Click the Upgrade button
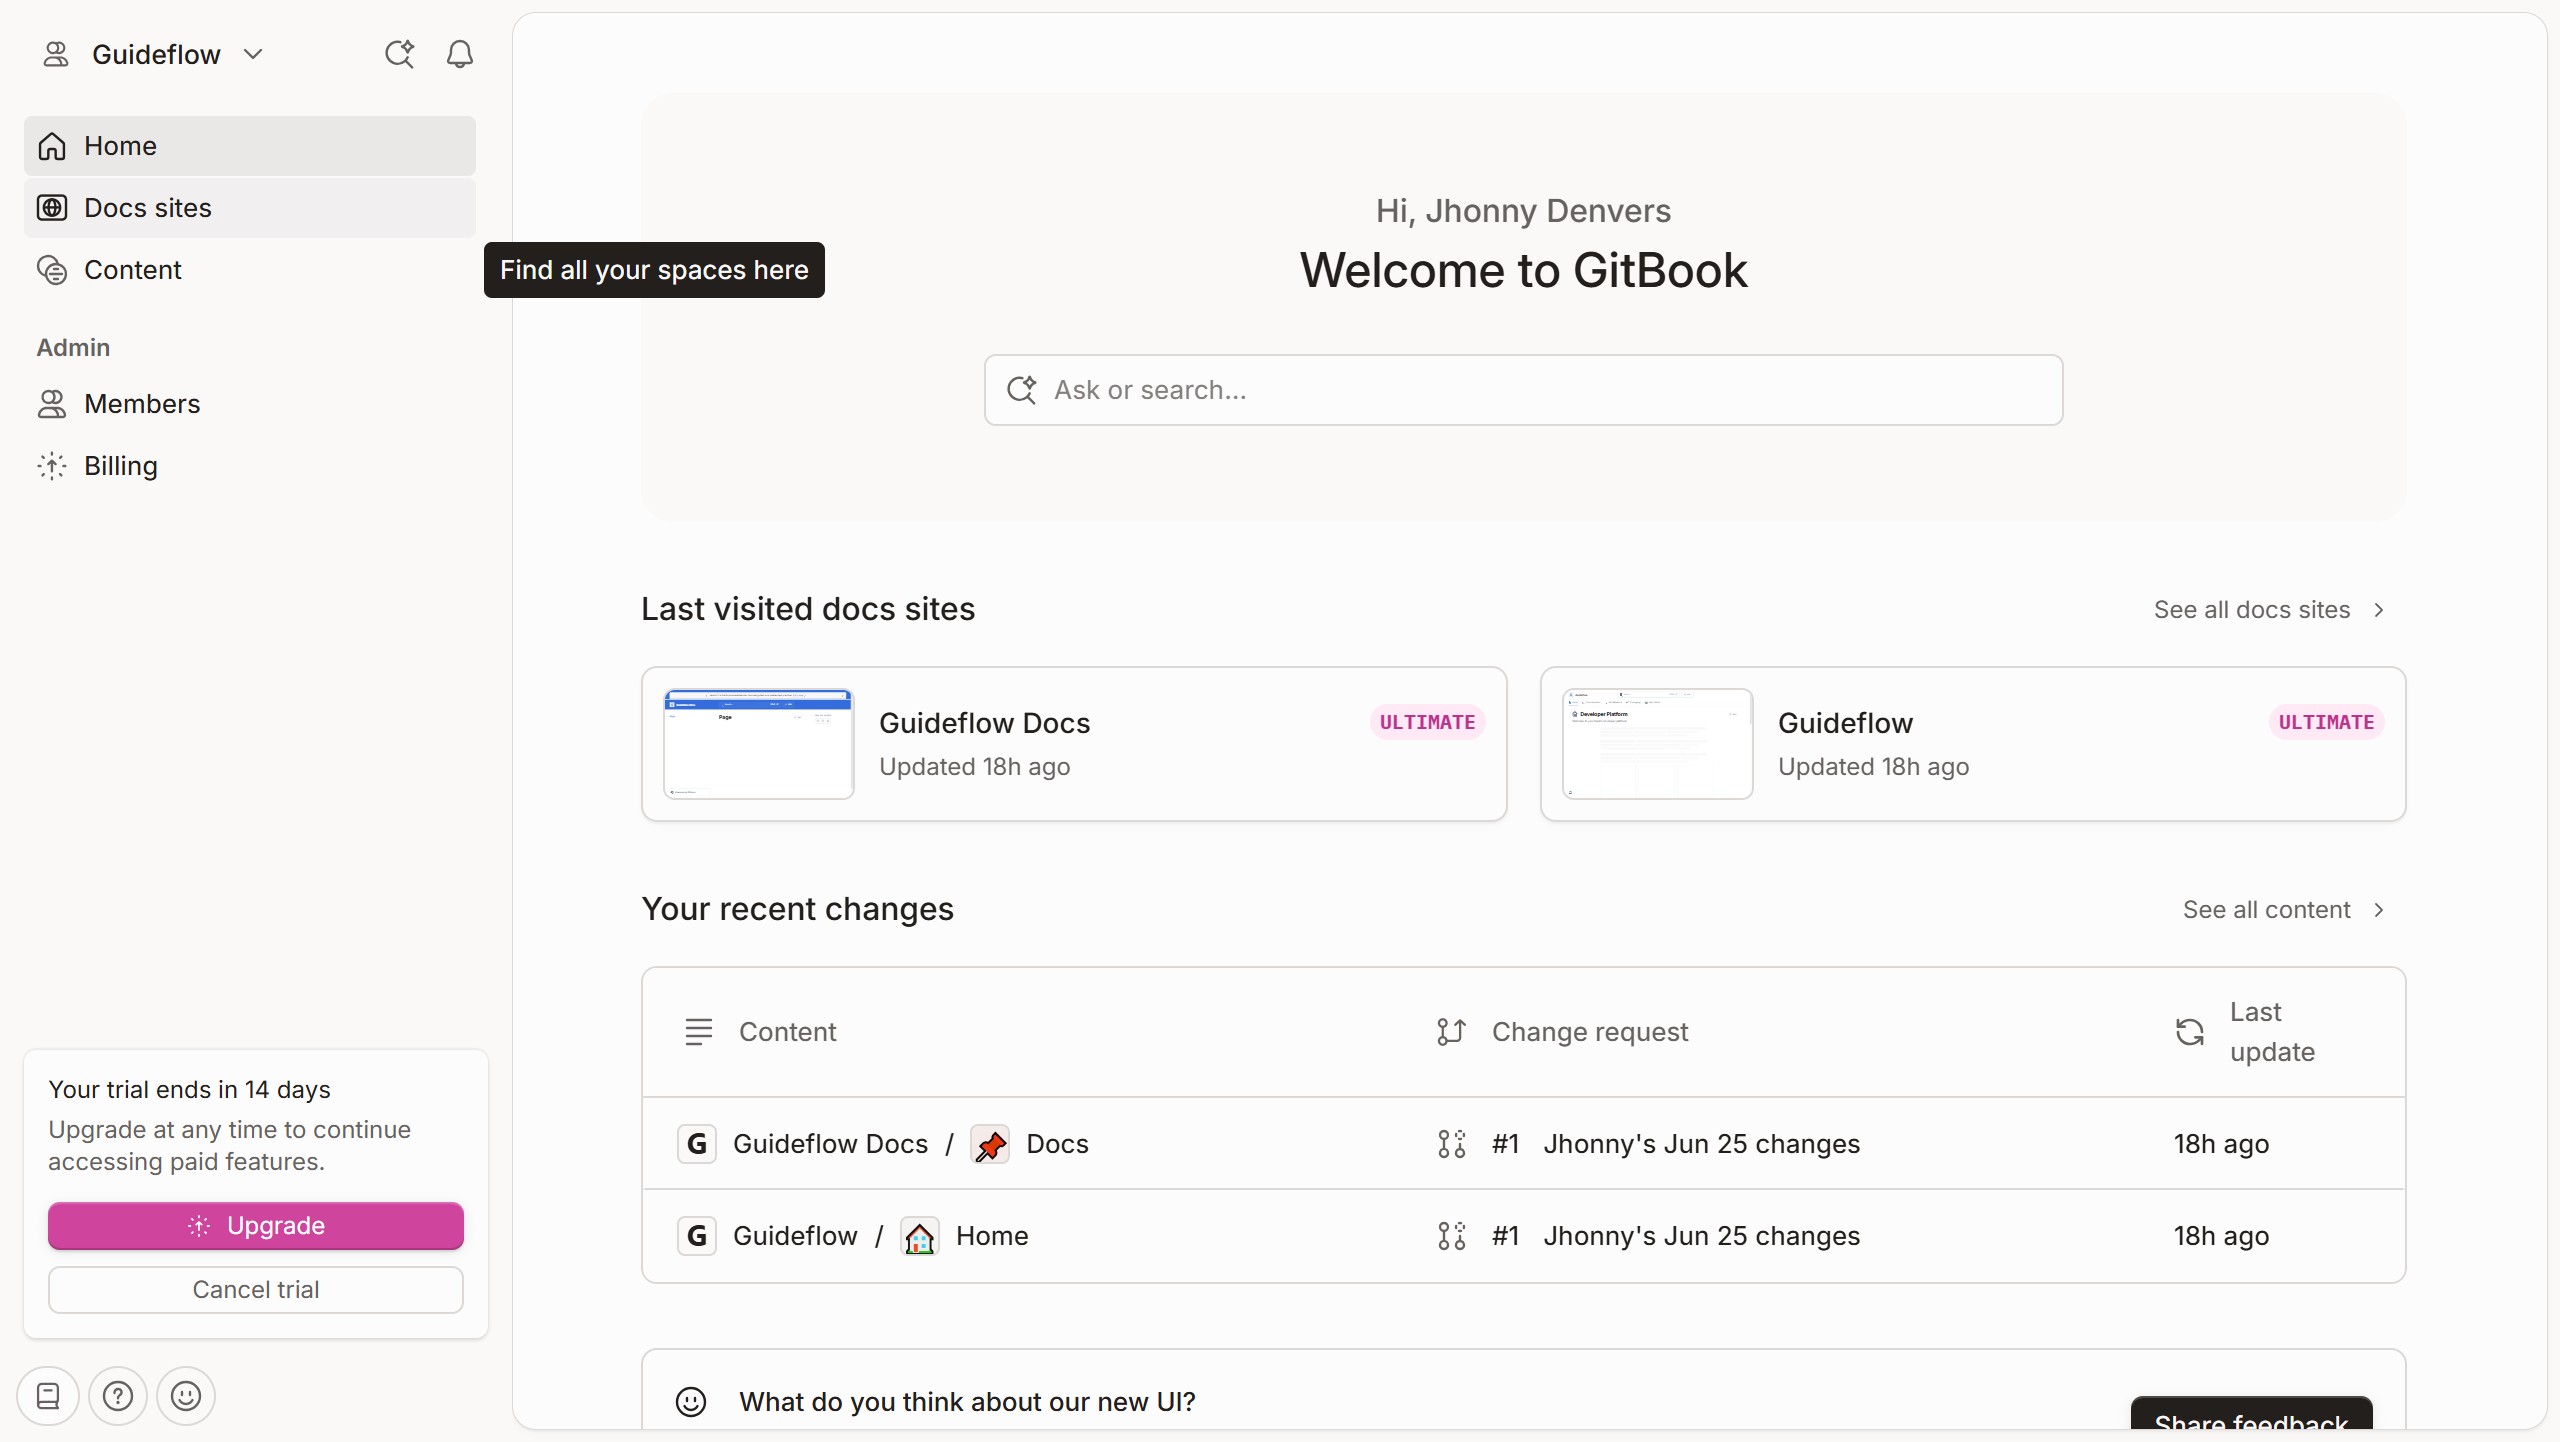Image resolution: width=2560 pixels, height=1442 pixels. click(x=256, y=1226)
